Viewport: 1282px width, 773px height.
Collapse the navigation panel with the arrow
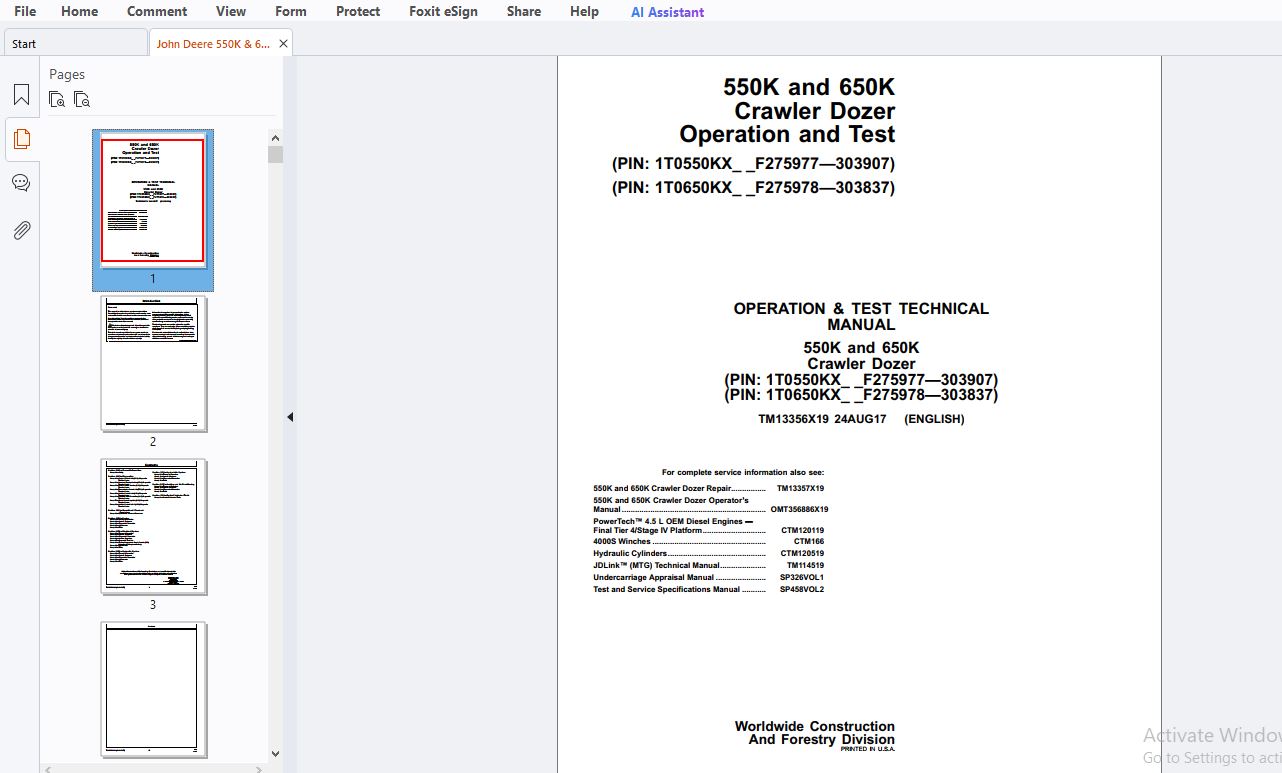click(290, 417)
